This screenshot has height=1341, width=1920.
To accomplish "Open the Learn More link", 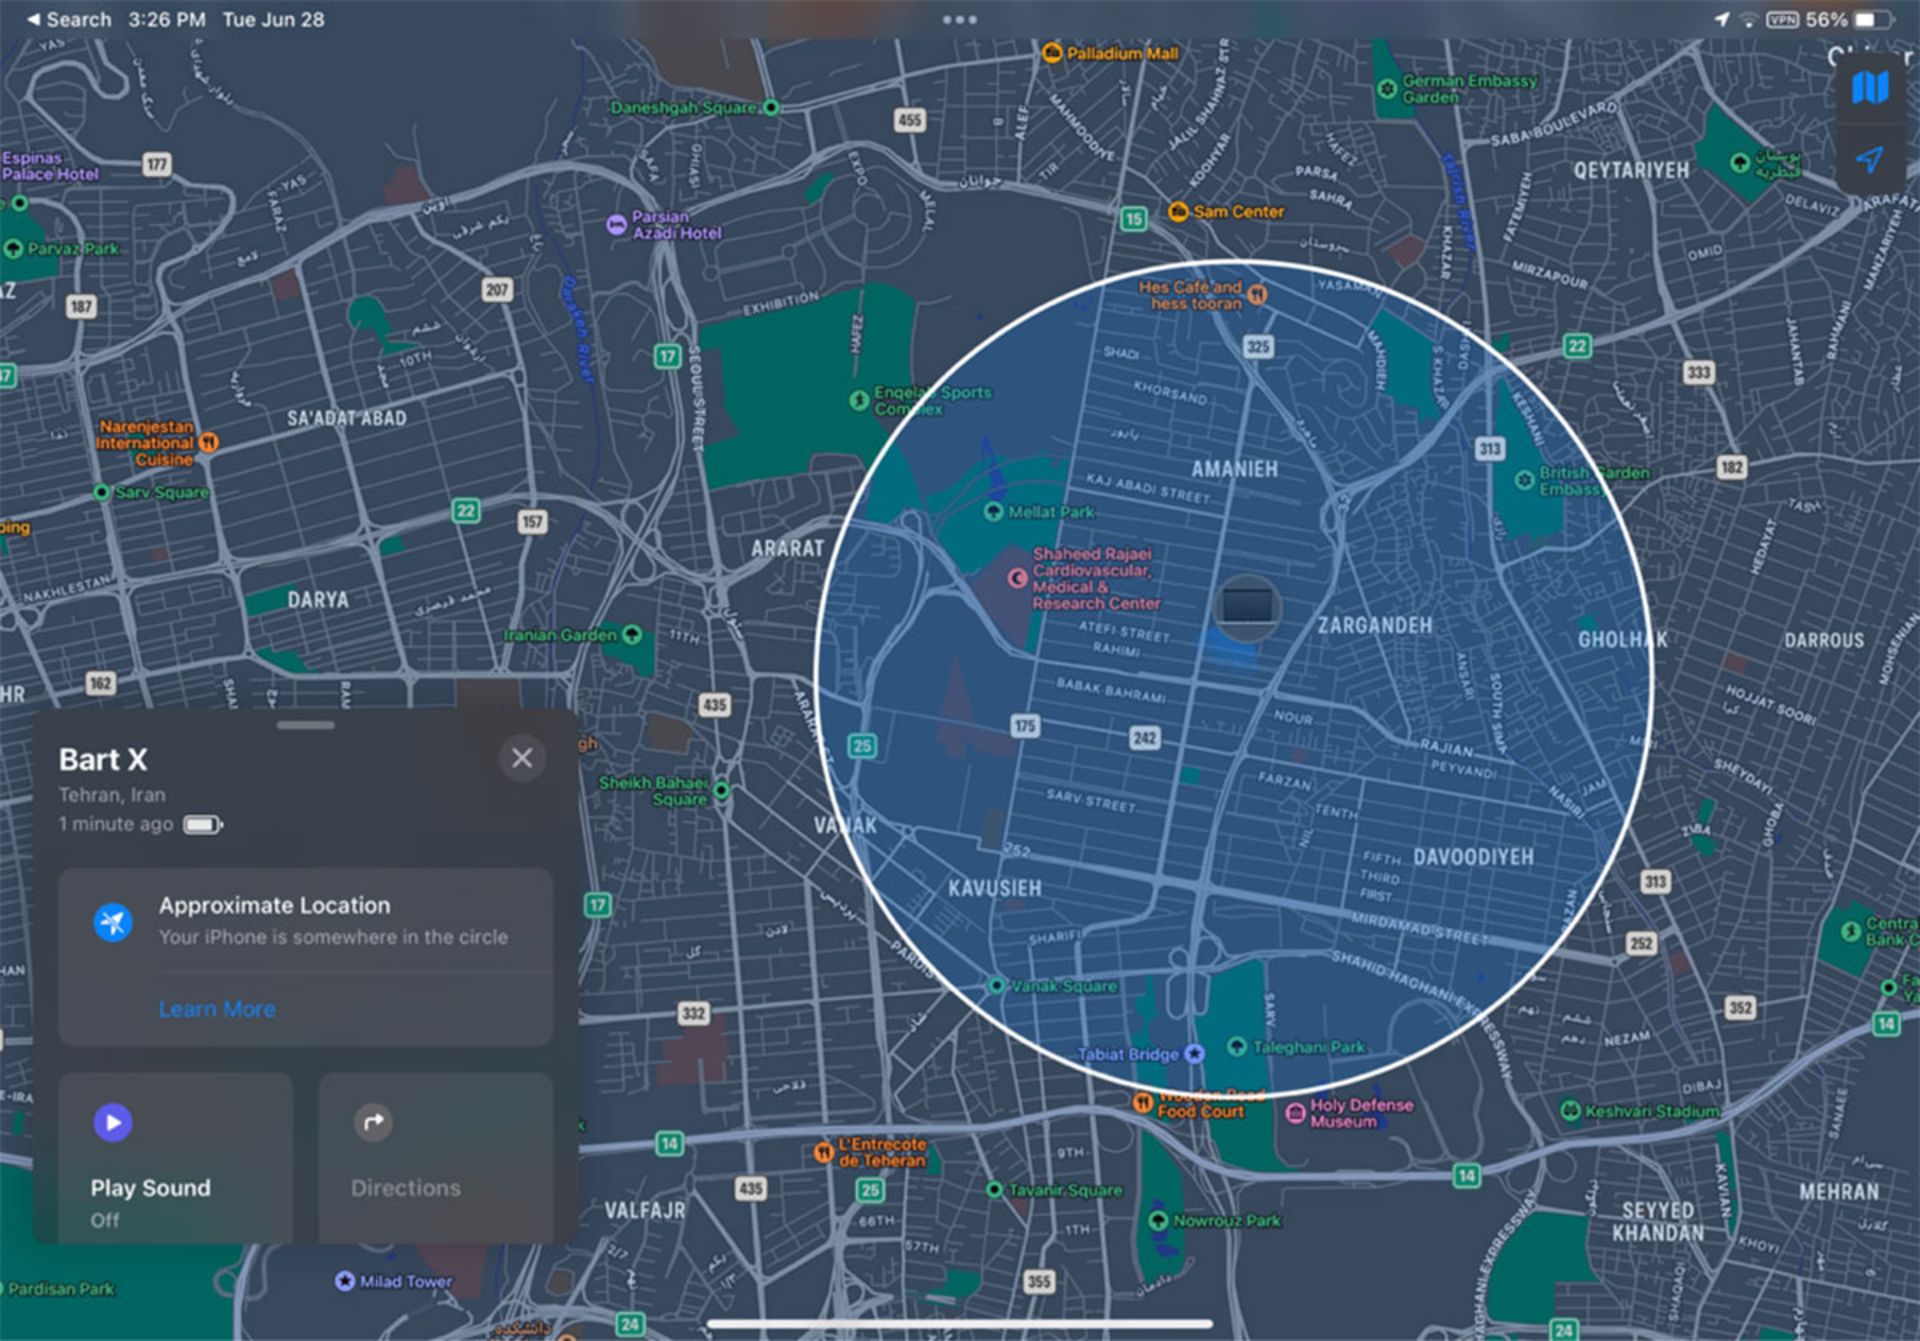I will point(217,1009).
